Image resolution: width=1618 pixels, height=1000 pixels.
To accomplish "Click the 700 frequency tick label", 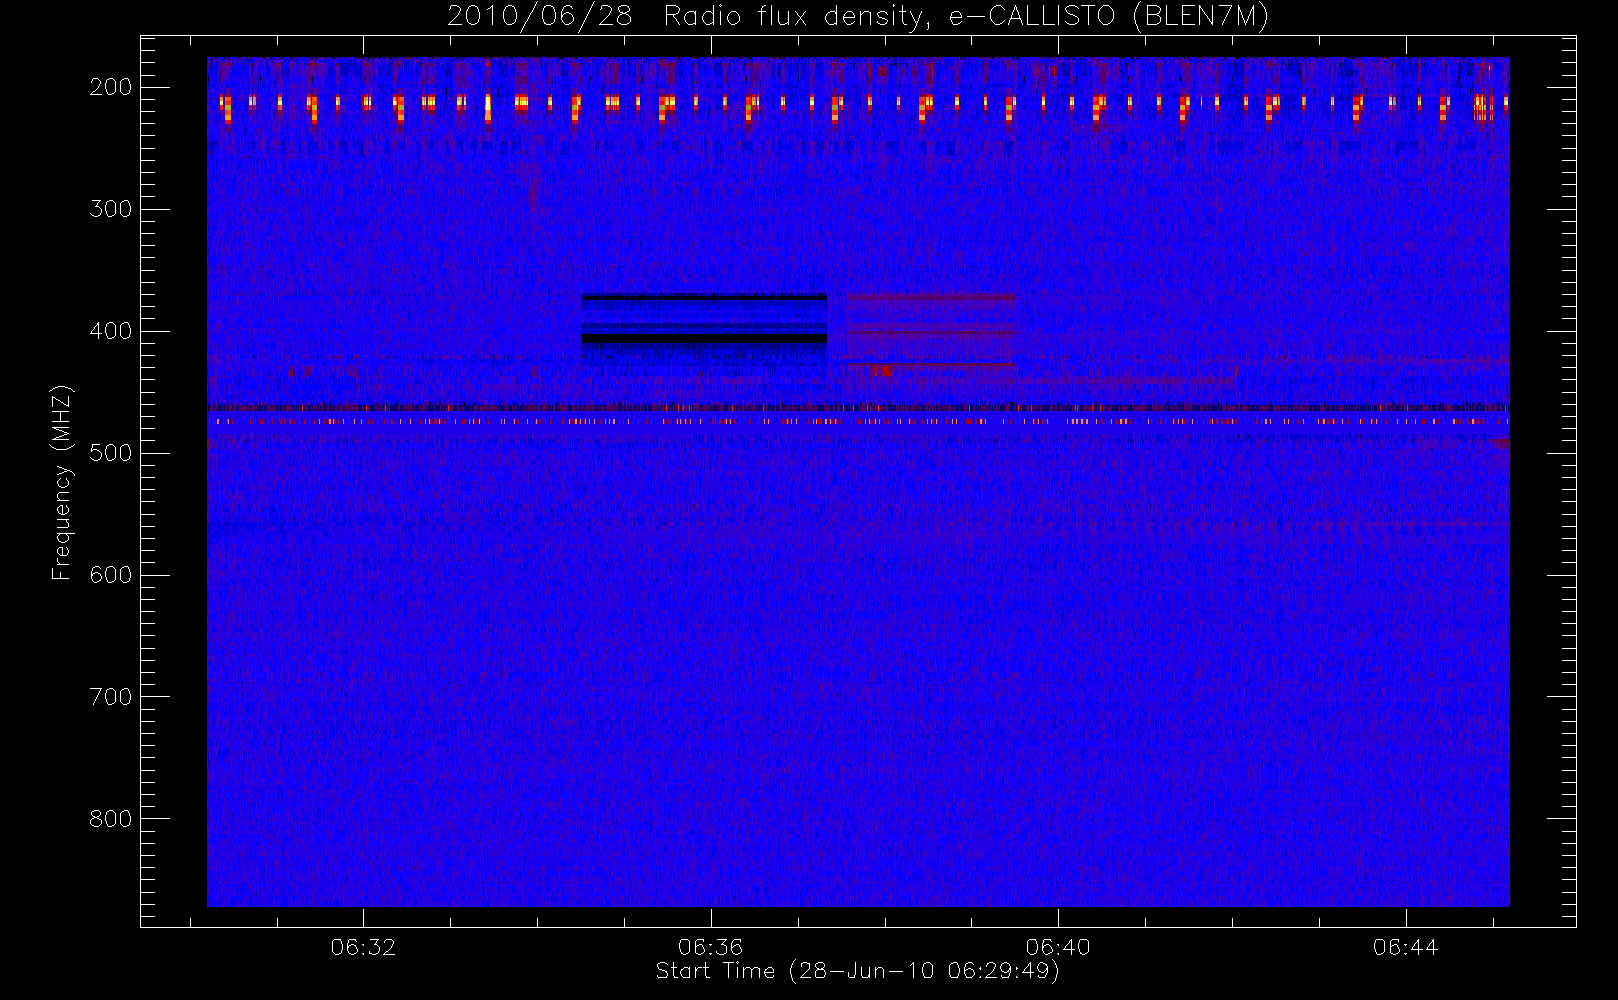I will click(111, 697).
